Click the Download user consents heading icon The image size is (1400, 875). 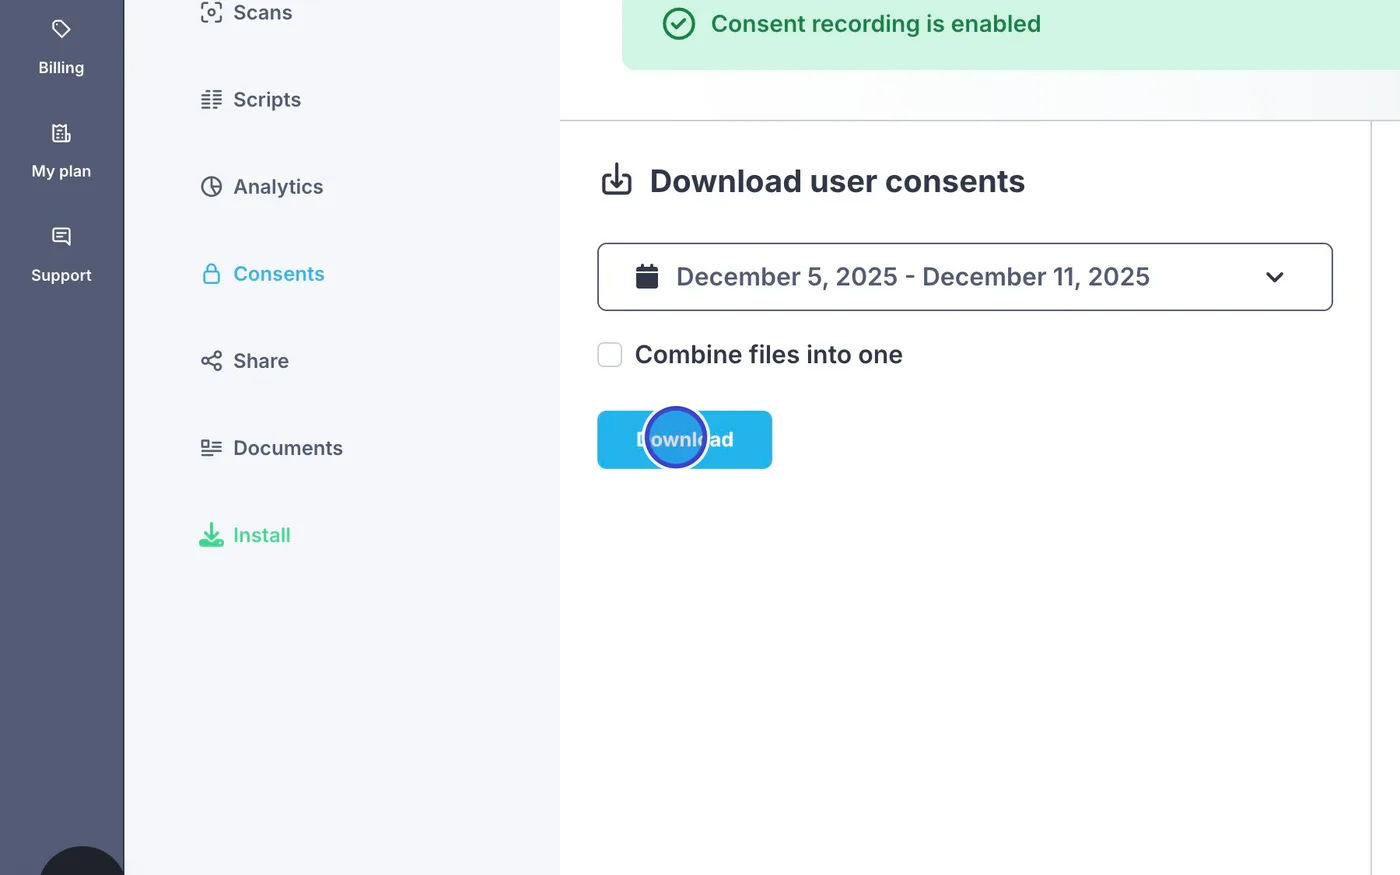[616, 180]
